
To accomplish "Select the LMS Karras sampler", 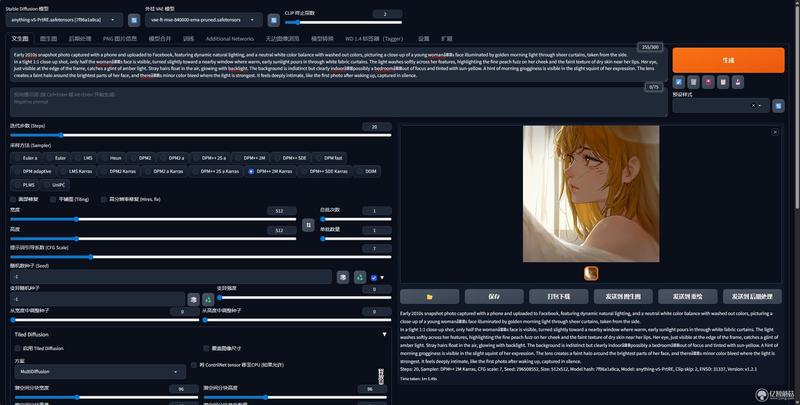I will click(x=77, y=171).
